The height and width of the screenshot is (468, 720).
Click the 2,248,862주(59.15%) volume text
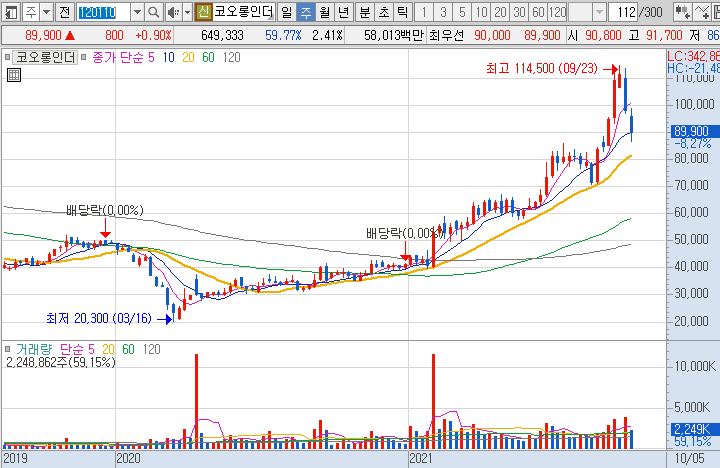click(x=61, y=362)
